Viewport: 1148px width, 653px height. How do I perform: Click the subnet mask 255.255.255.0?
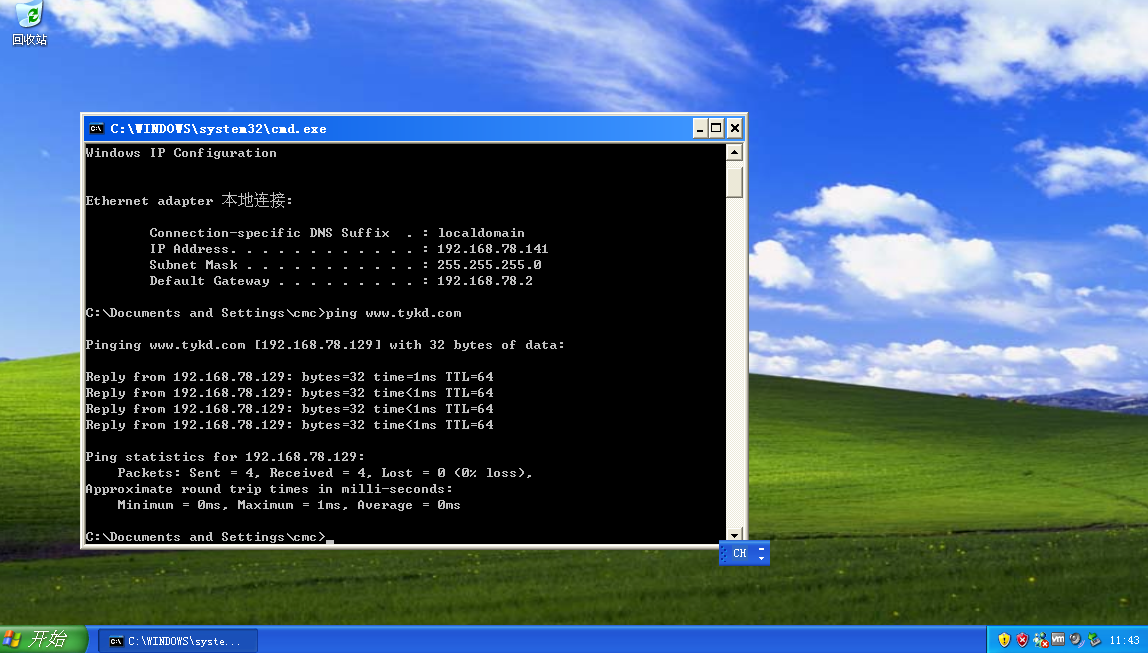point(489,265)
